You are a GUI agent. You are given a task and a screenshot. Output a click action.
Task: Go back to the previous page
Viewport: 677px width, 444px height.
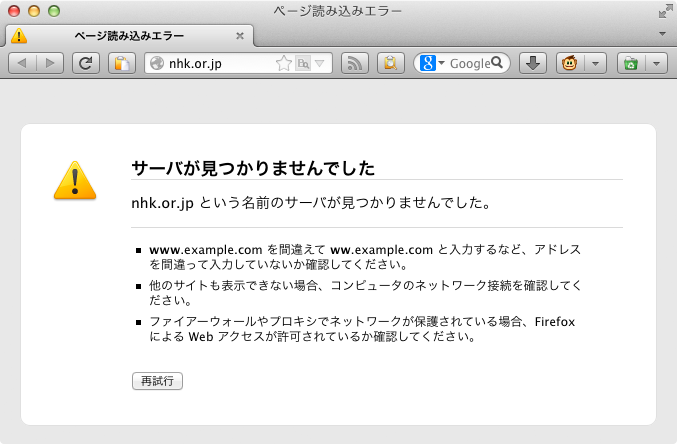click(x=22, y=63)
